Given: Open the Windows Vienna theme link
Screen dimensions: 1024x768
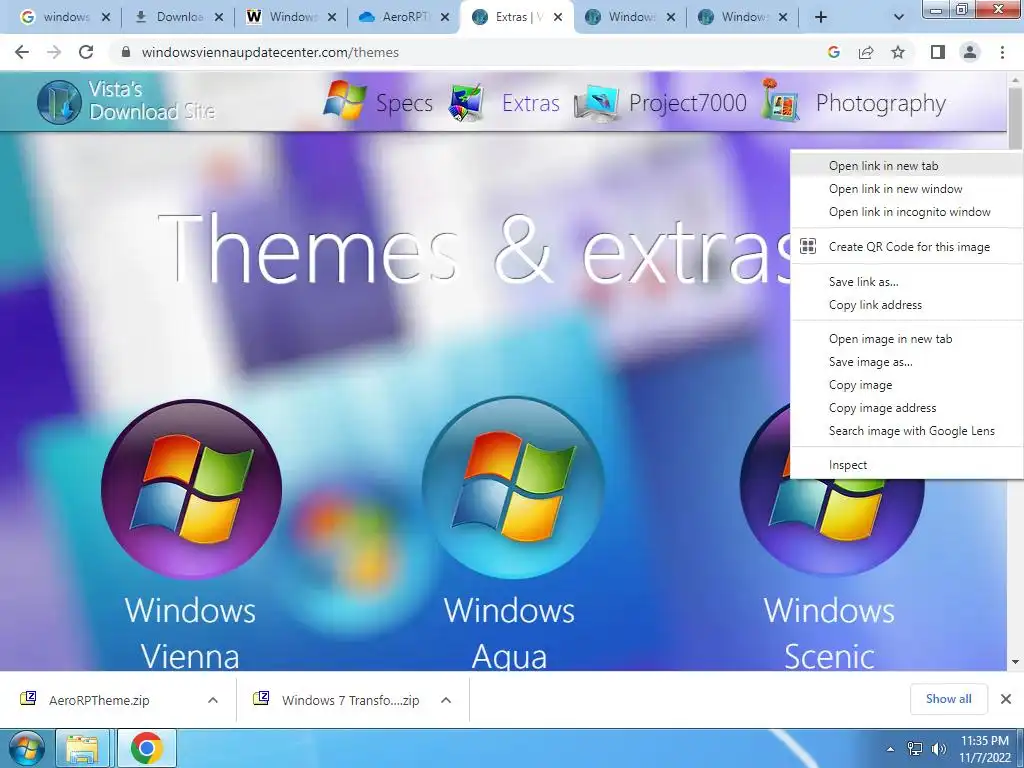Looking at the screenshot, I should point(190,633).
